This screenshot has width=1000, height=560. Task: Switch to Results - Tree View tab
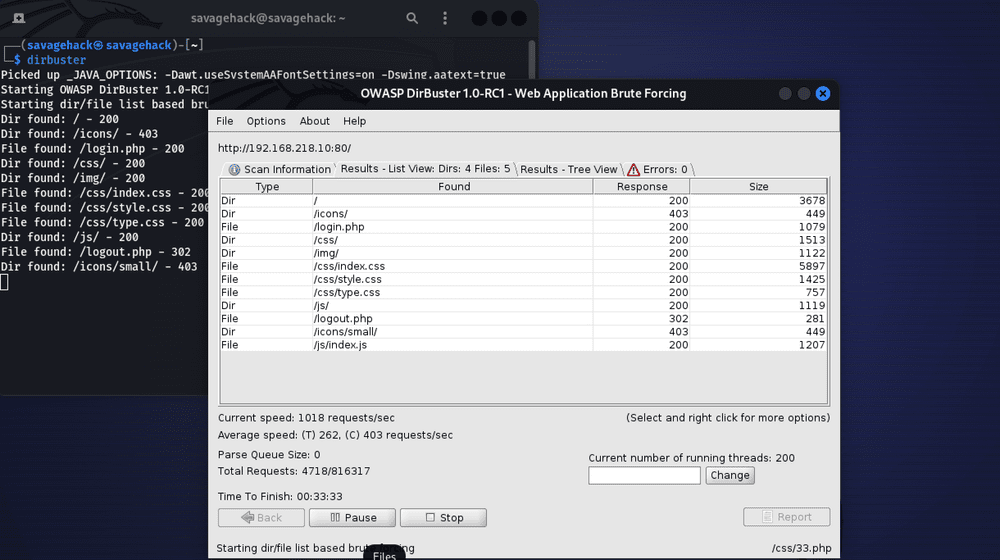pos(568,169)
